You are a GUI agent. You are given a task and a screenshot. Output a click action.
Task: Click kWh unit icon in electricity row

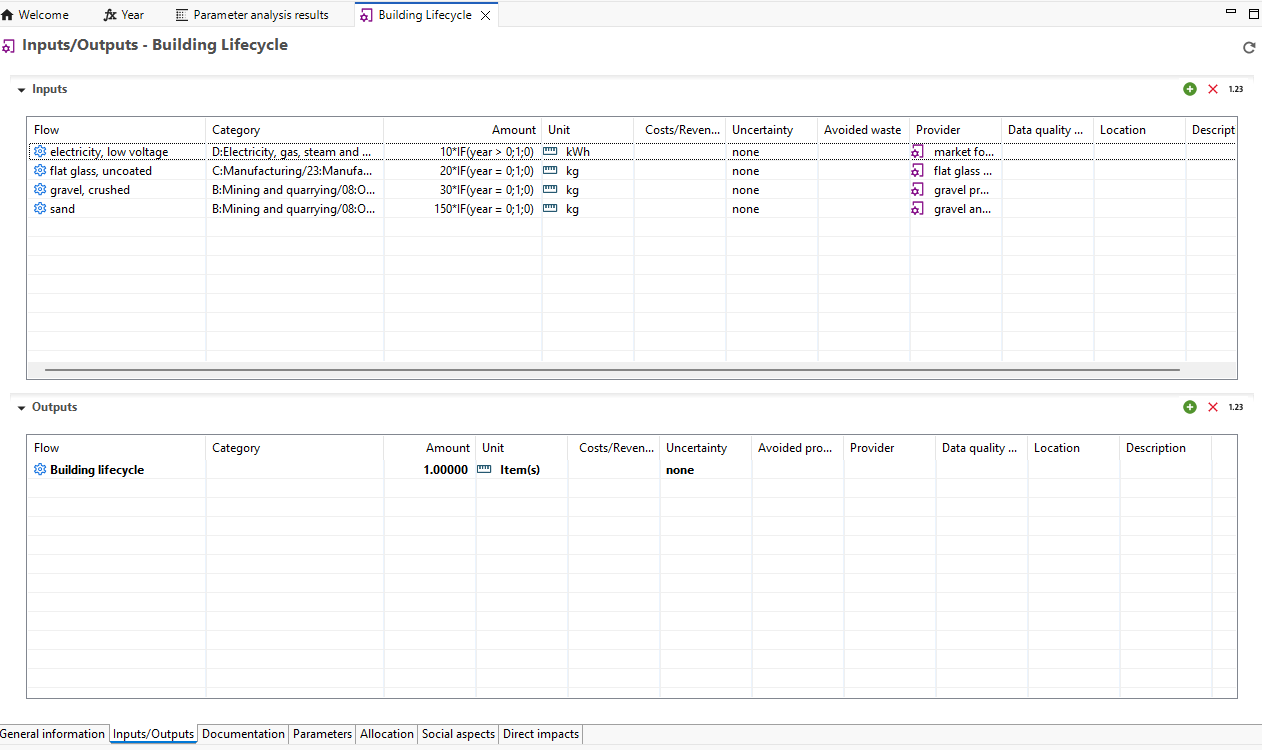(550, 152)
